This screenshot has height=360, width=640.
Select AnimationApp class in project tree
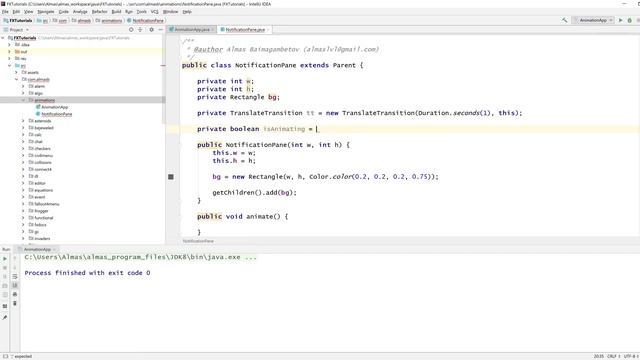[x=52, y=107]
